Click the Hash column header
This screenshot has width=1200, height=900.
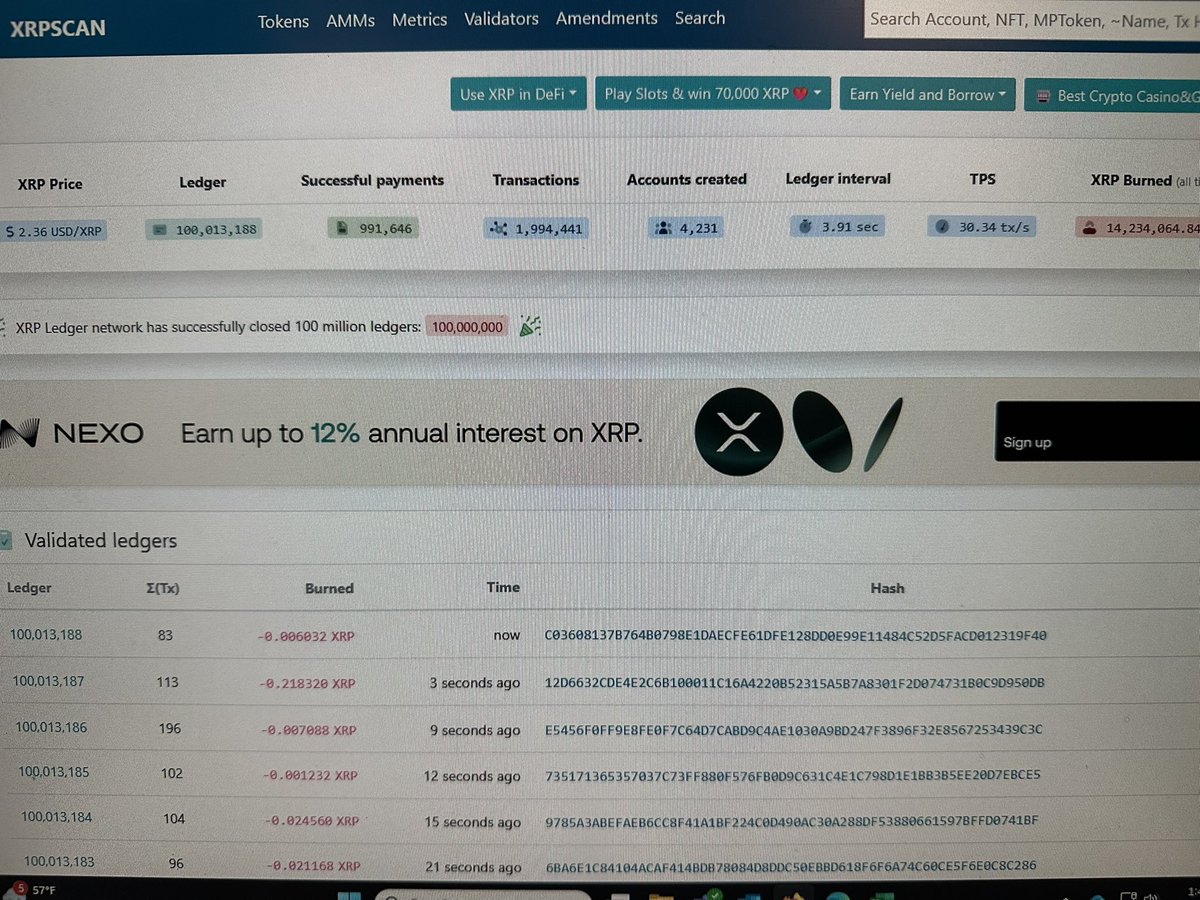coord(888,588)
